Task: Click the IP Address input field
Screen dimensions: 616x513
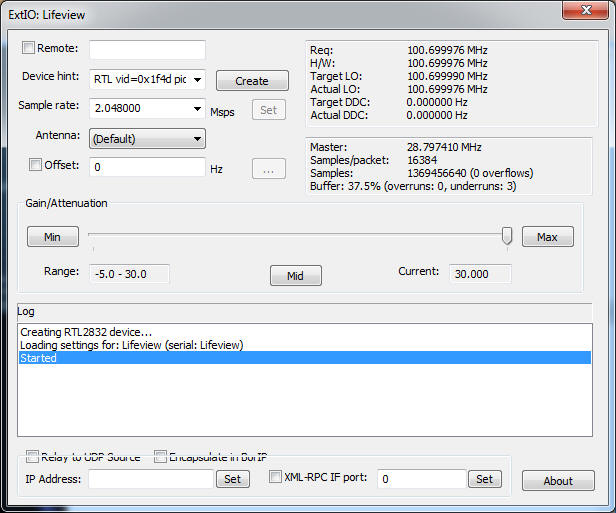Action: pos(151,479)
